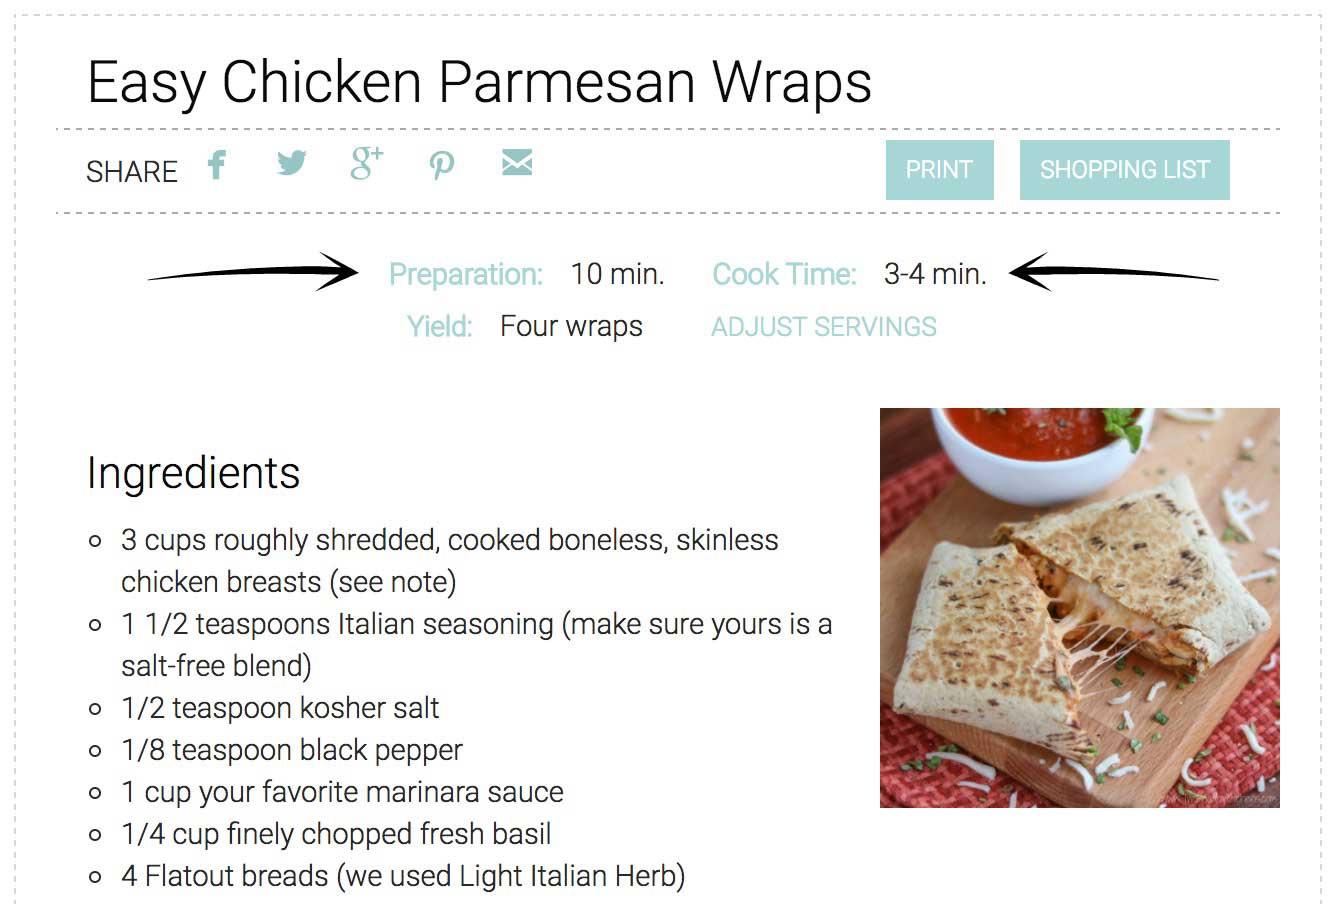Email the recipe using envelope icon
This screenshot has height=904, width=1334.
(x=516, y=163)
